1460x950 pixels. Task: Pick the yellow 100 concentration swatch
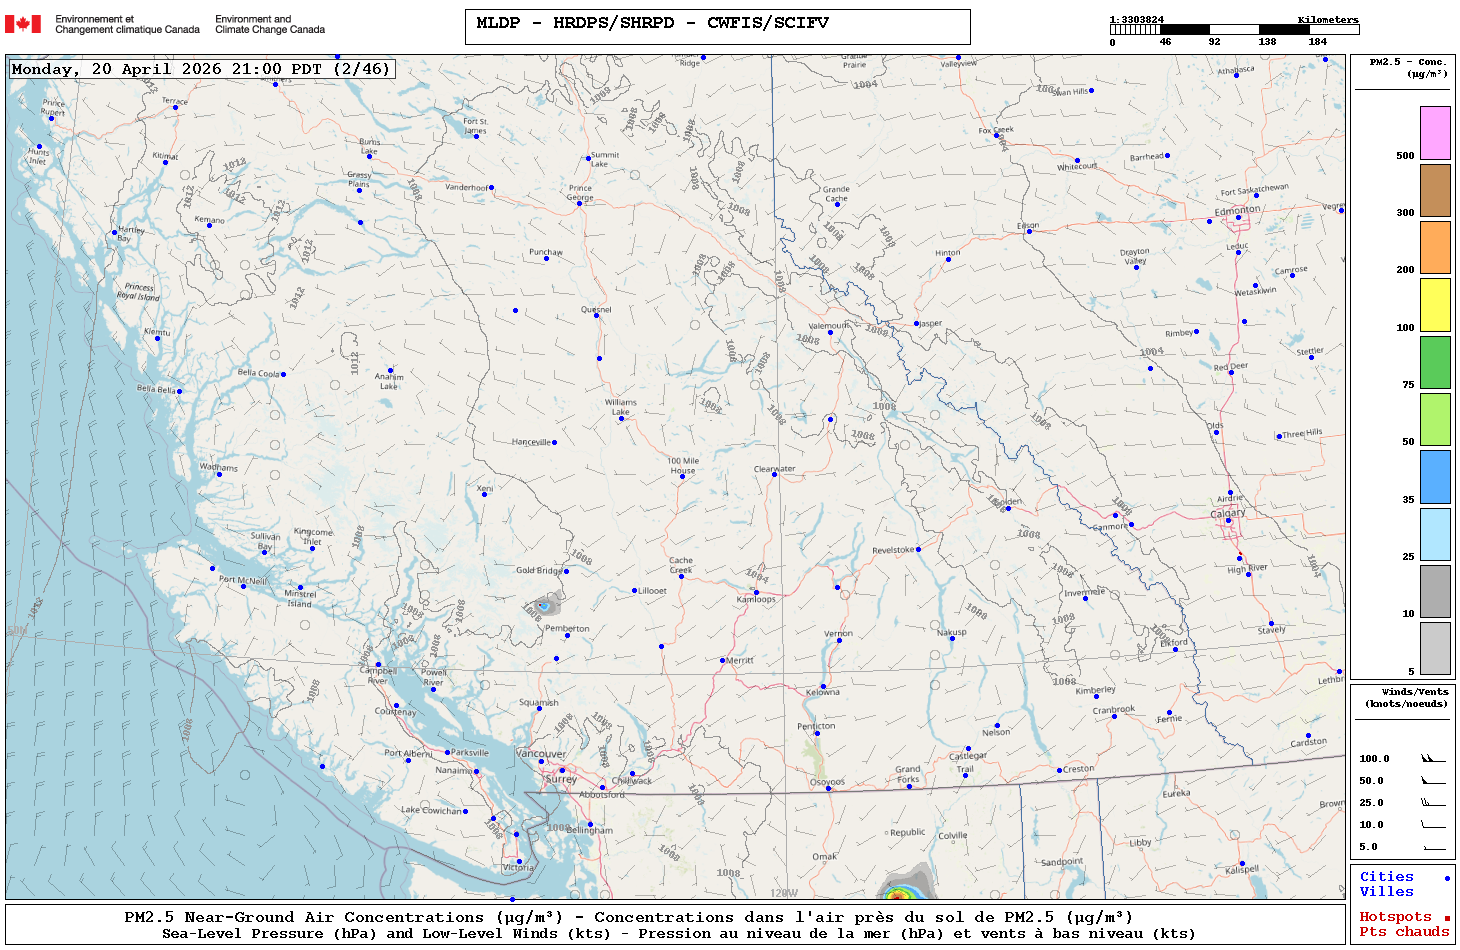(x=1435, y=305)
